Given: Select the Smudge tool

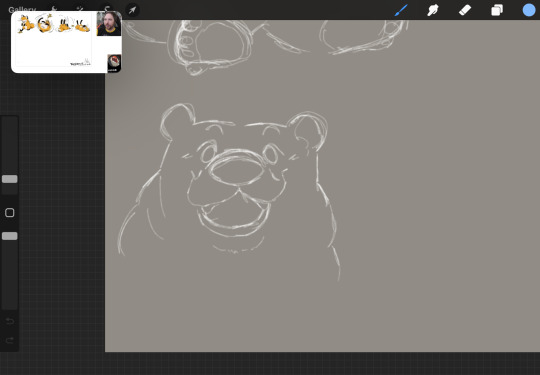Looking at the screenshot, I should click(433, 10).
